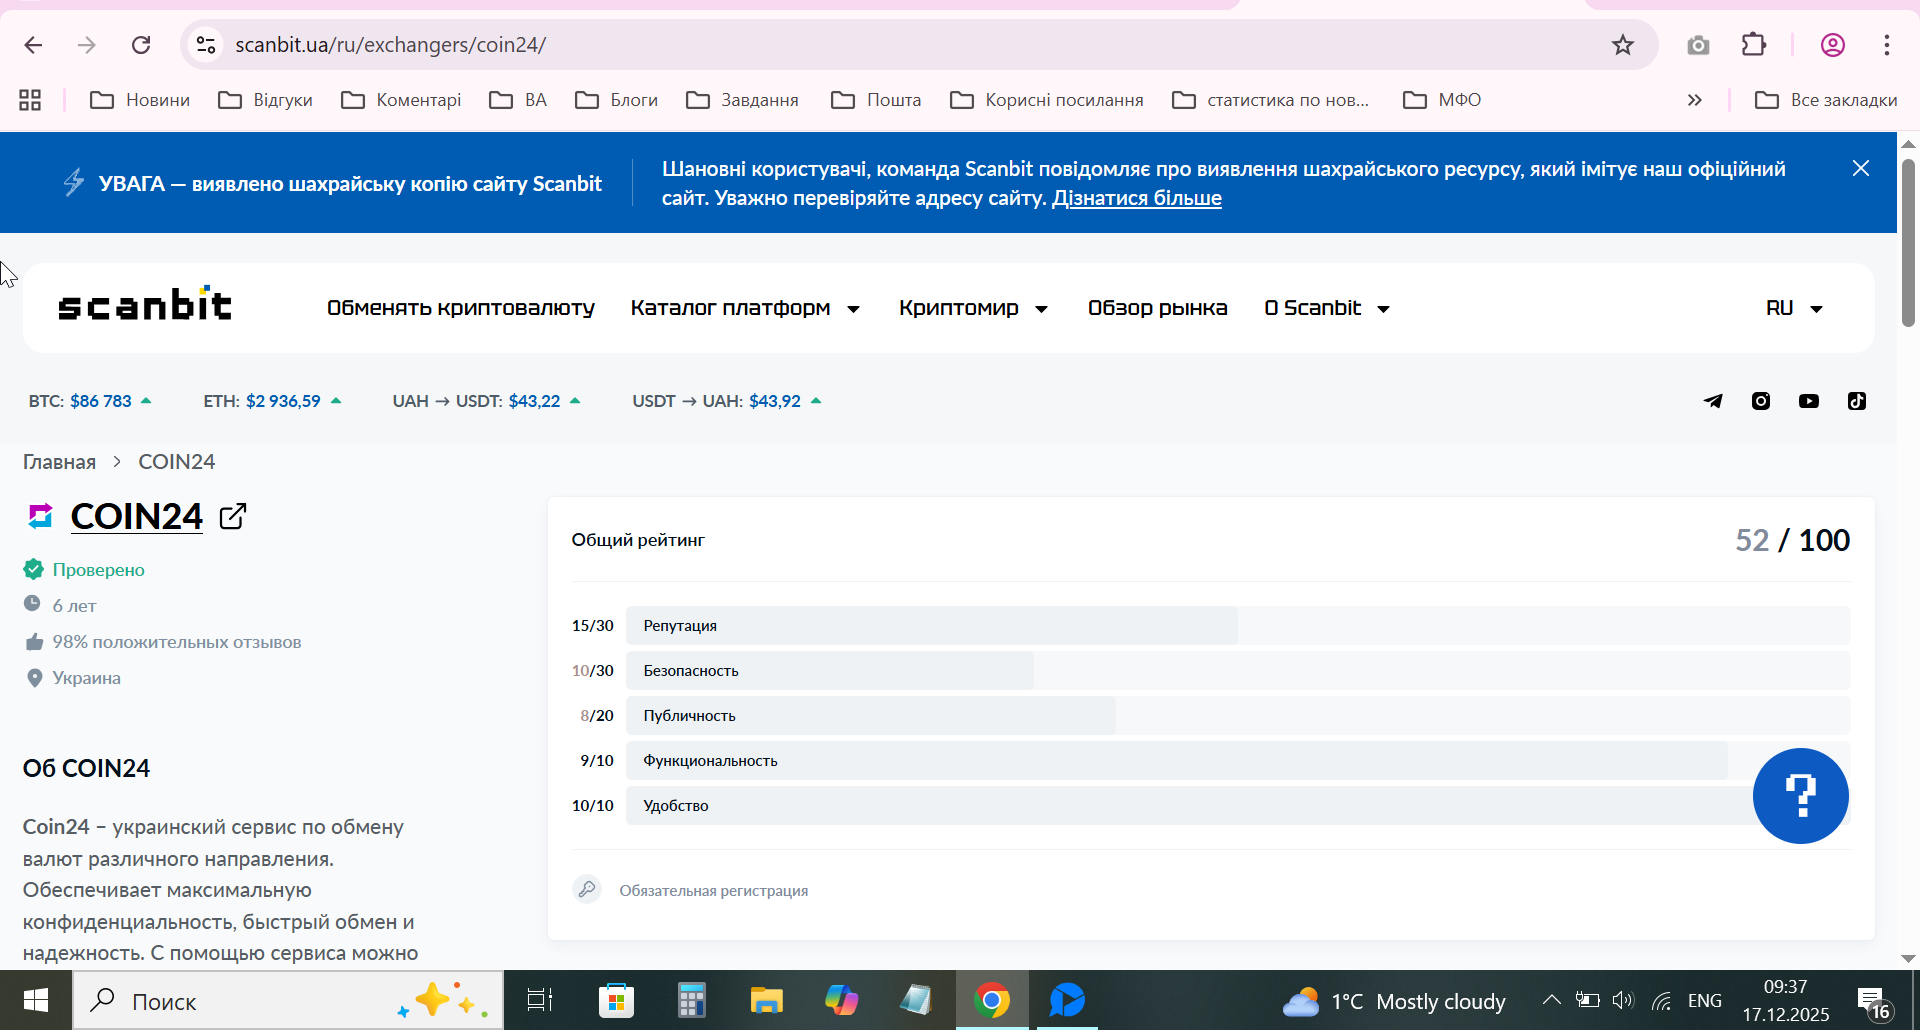The height and width of the screenshot is (1030, 1920).
Task: Open the Корисні посилання bookmarks folder
Action: pos(1046,100)
